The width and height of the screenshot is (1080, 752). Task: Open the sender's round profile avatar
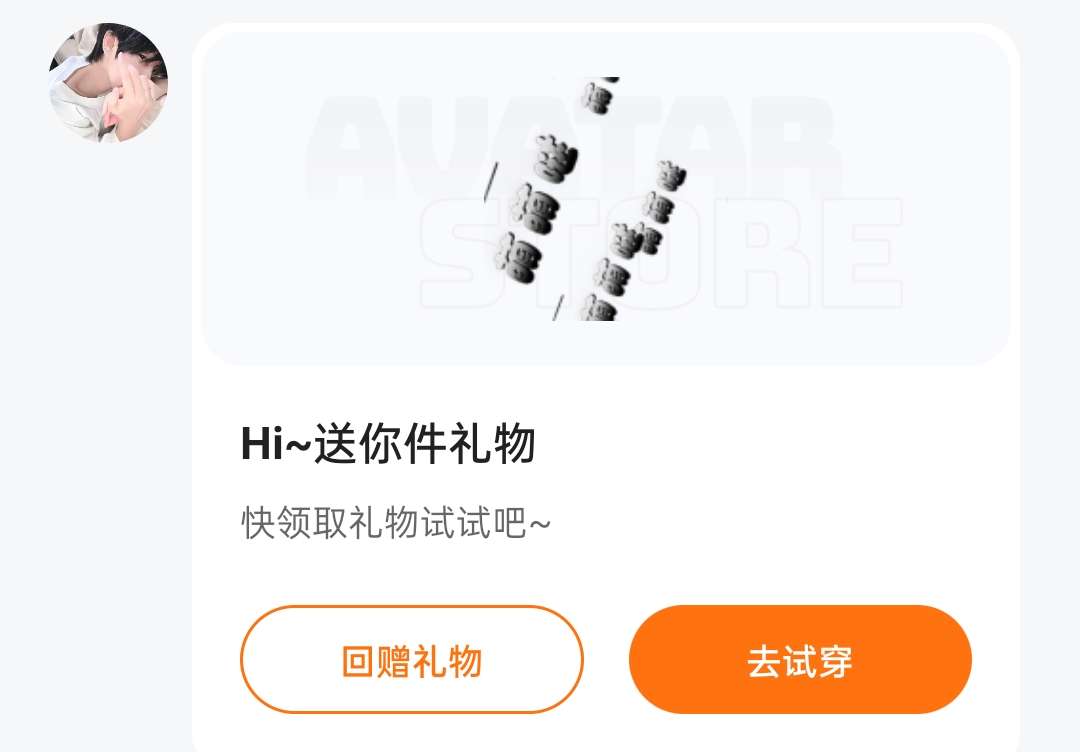(x=108, y=83)
